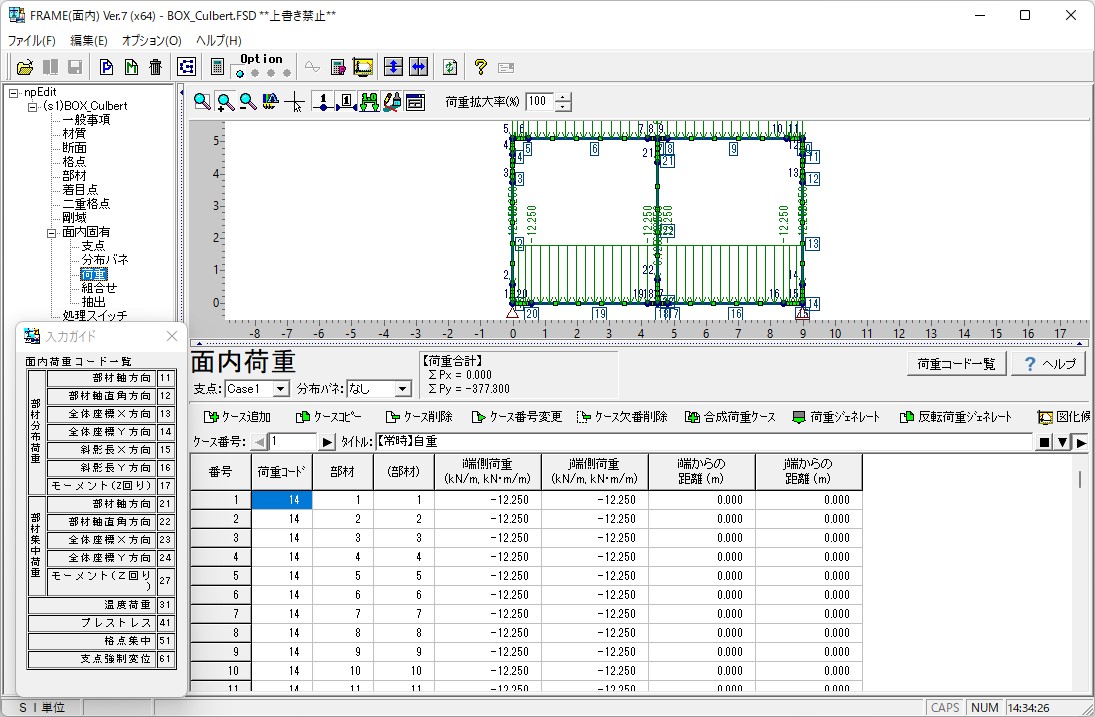Toggle the member number display icon
The width and height of the screenshot is (1095, 717).
tap(346, 101)
